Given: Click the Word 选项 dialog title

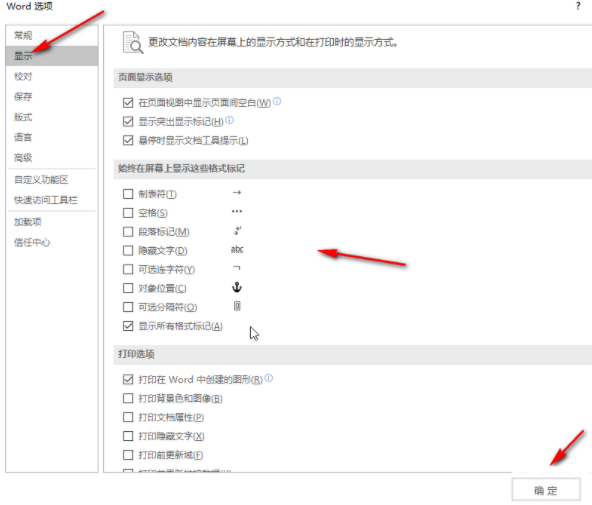Looking at the screenshot, I should tap(29, 6).
